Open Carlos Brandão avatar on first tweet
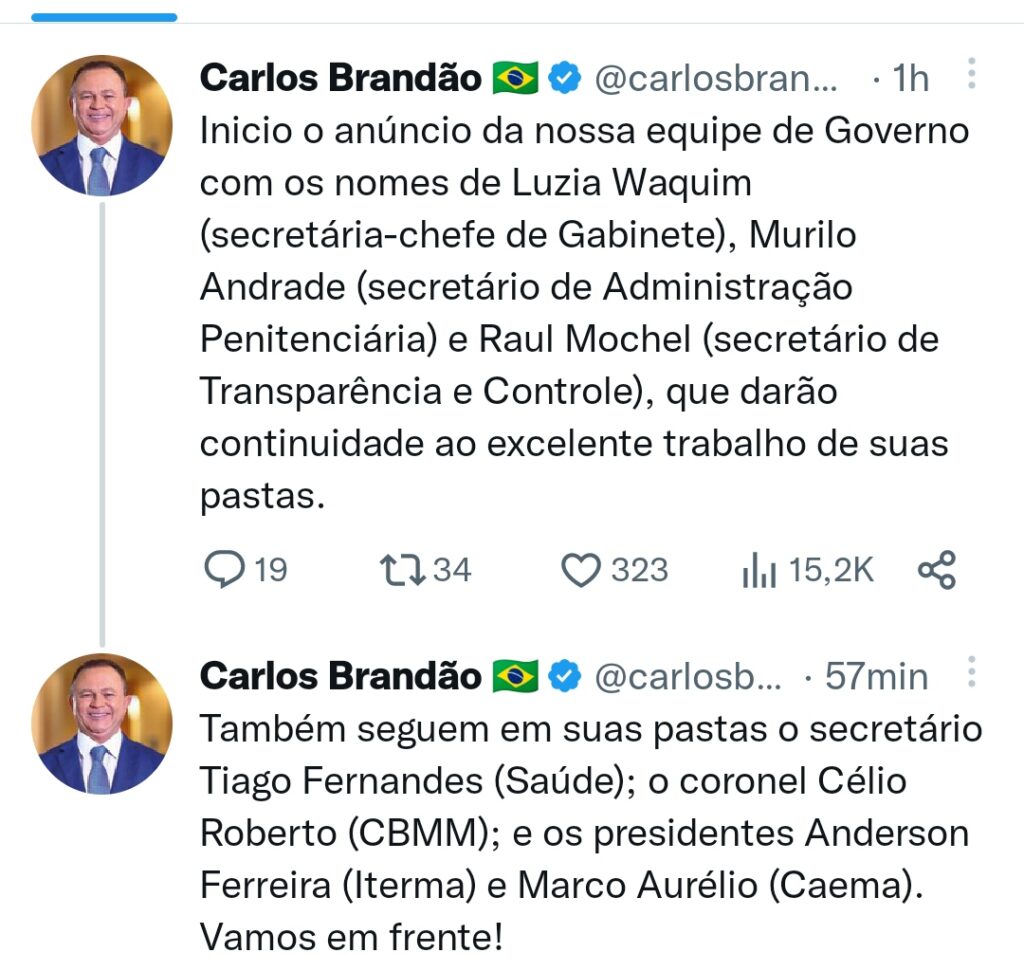The image size is (1024, 971). [x=102, y=125]
